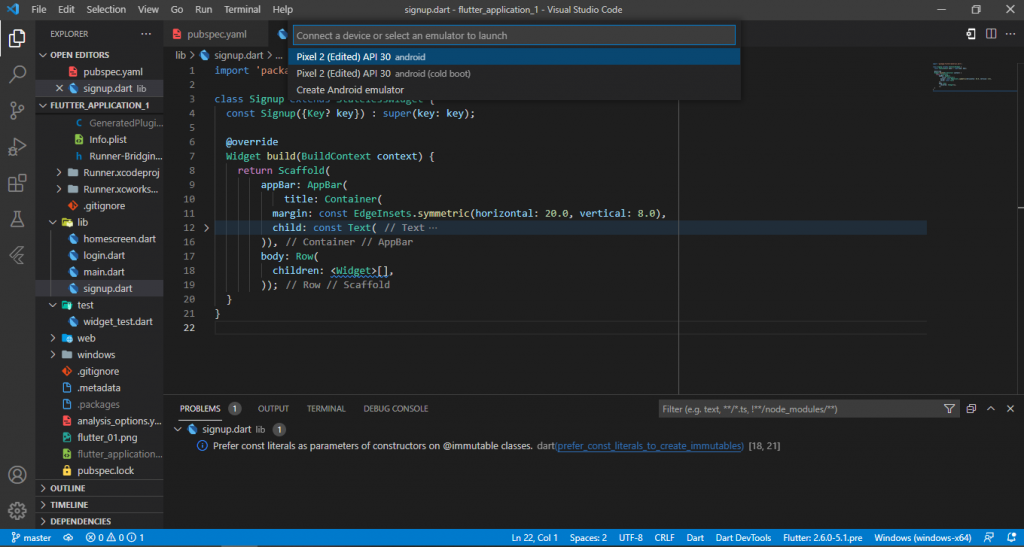Expand the Runner.xcworks... folder
The width and height of the screenshot is (1024, 547).
click(59, 189)
